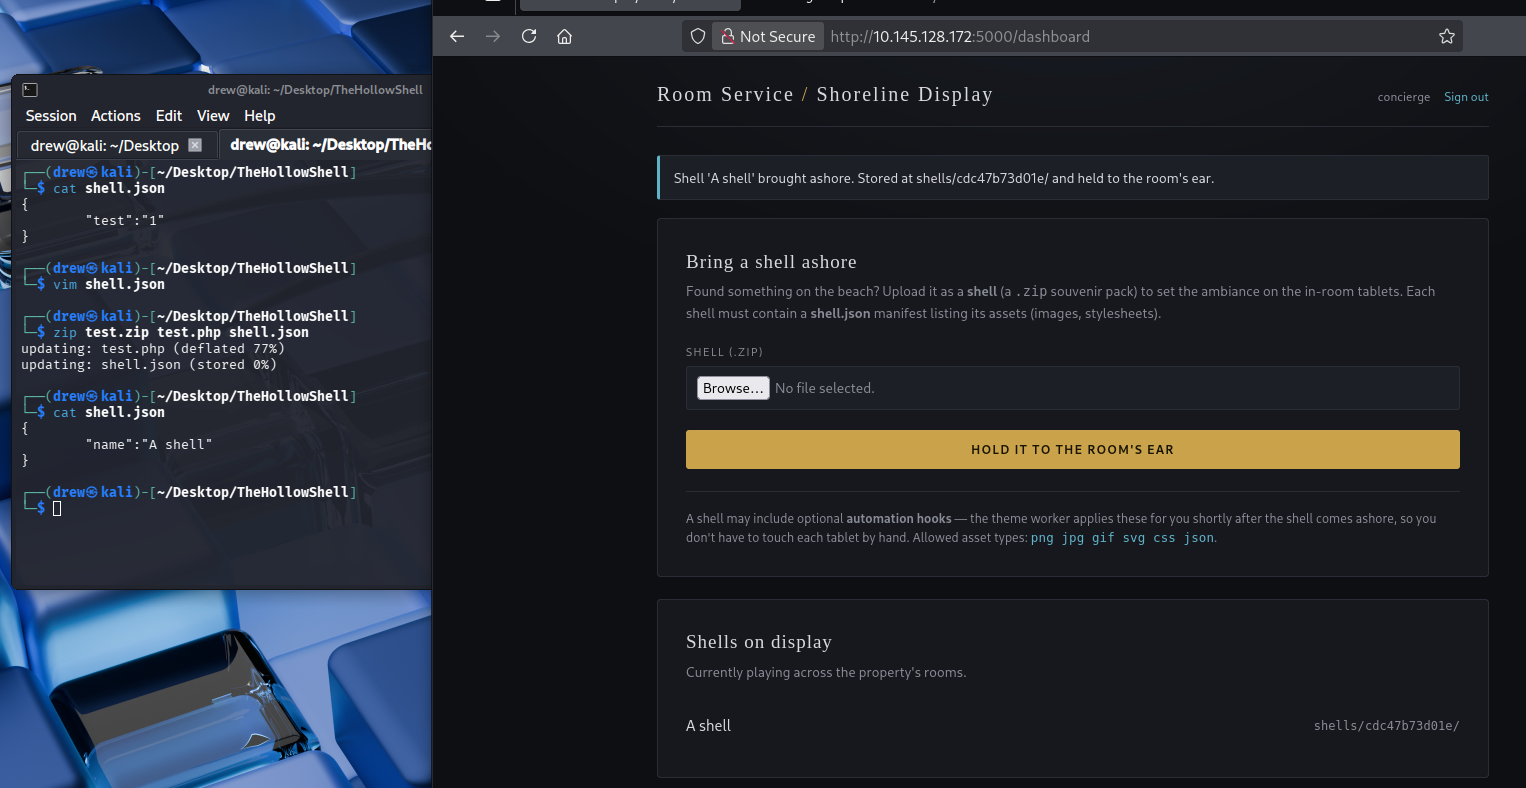The width and height of the screenshot is (1526, 788).
Task: Click the 'Room Service' heading text
Action: [x=725, y=94]
